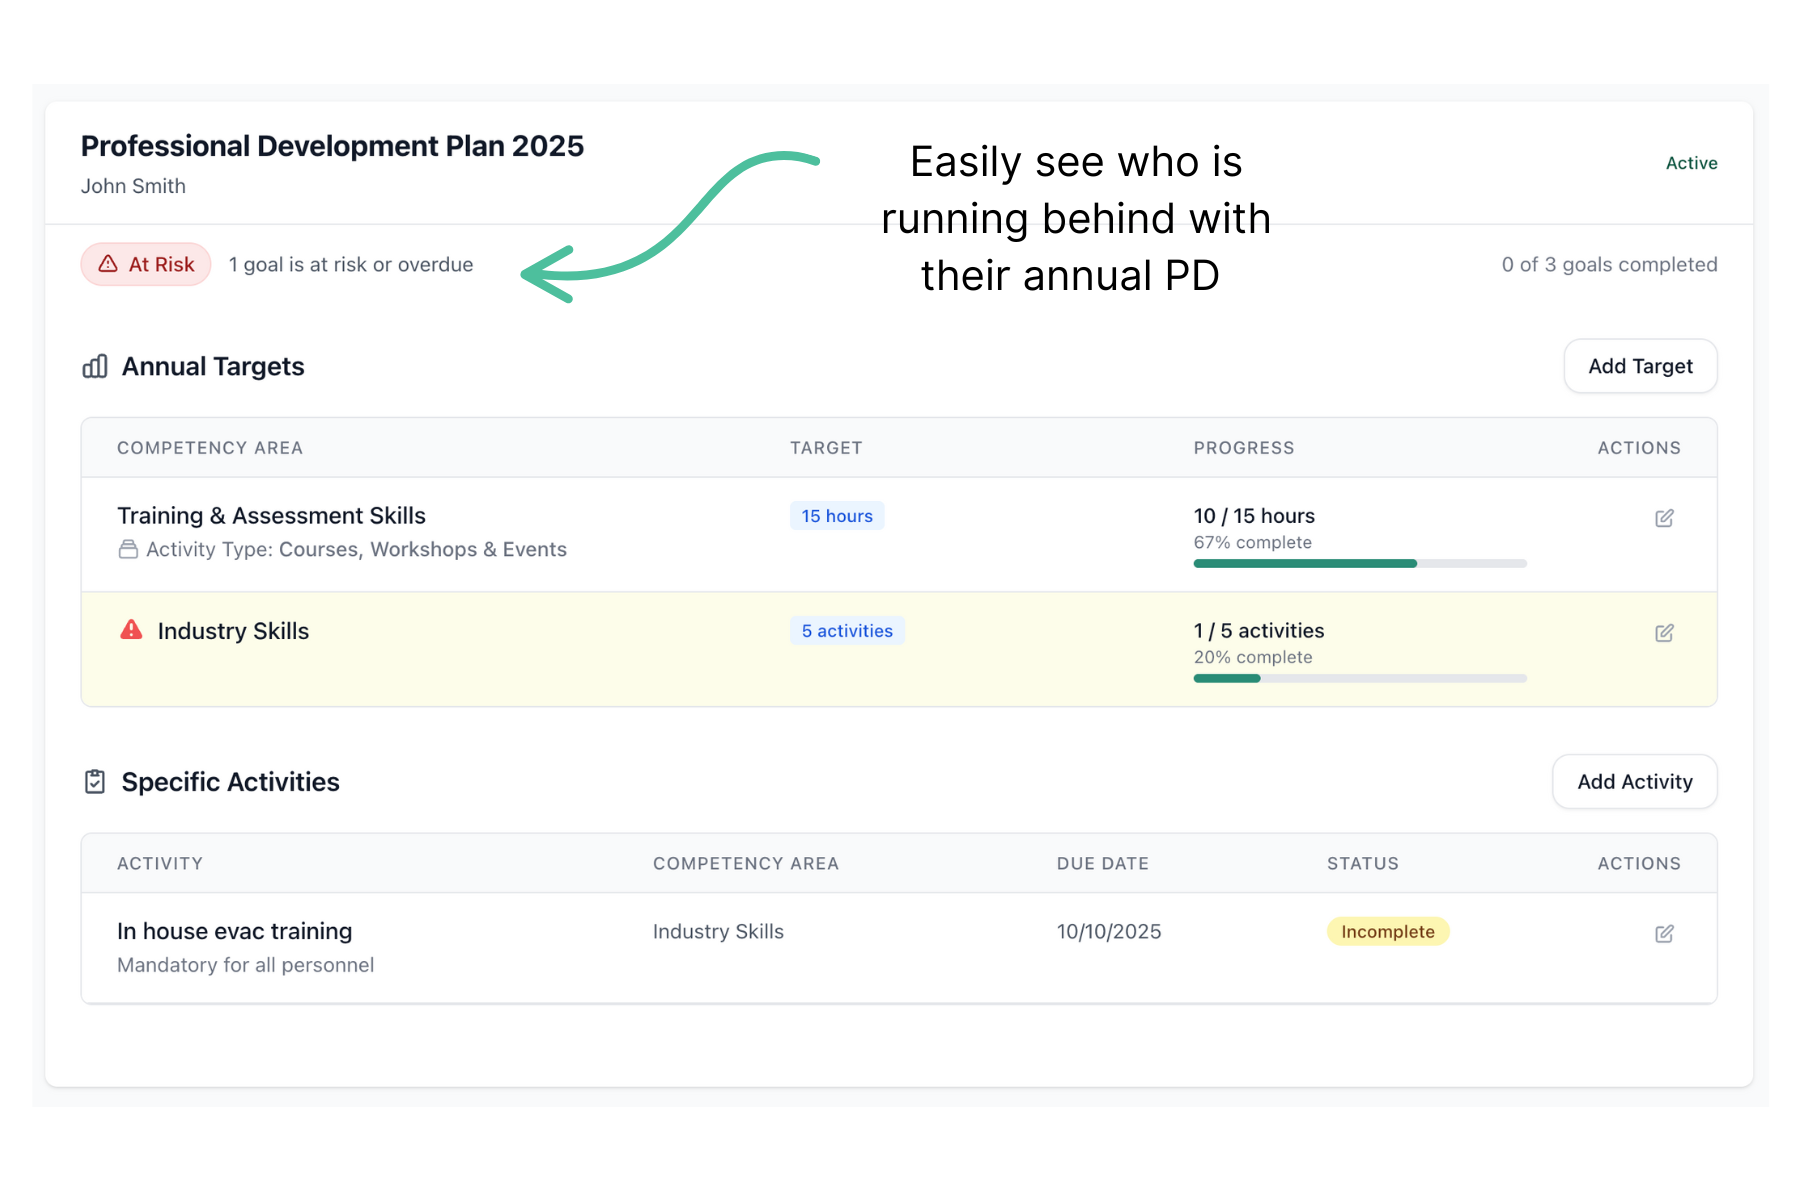The width and height of the screenshot is (1800, 1200).
Task: Click the alert icon inside the At Risk badge
Action: click(x=106, y=264)
